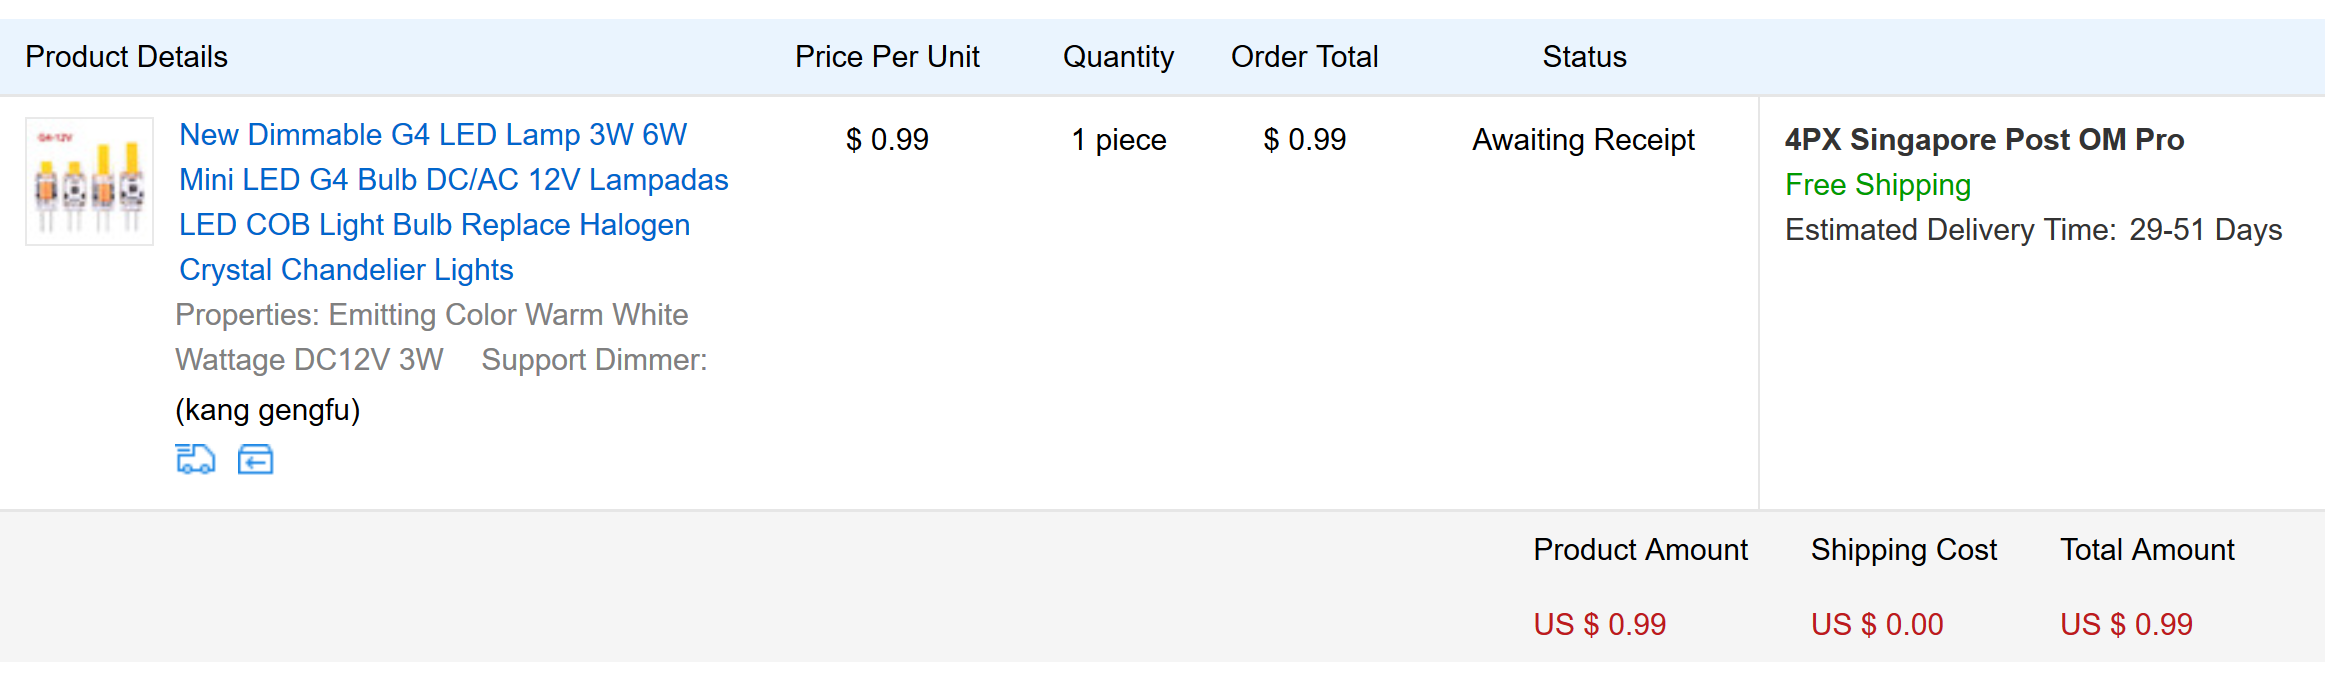Click the 1 piece quantity value
Viewport: 2331px width, 674px height.
tap(1119, 140)
